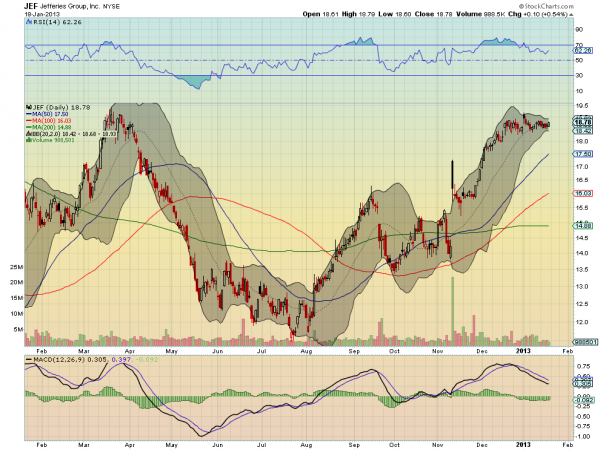Click the green line marker before MA(200)
Viewport: 600px width, 450px height.
(29, 127)
